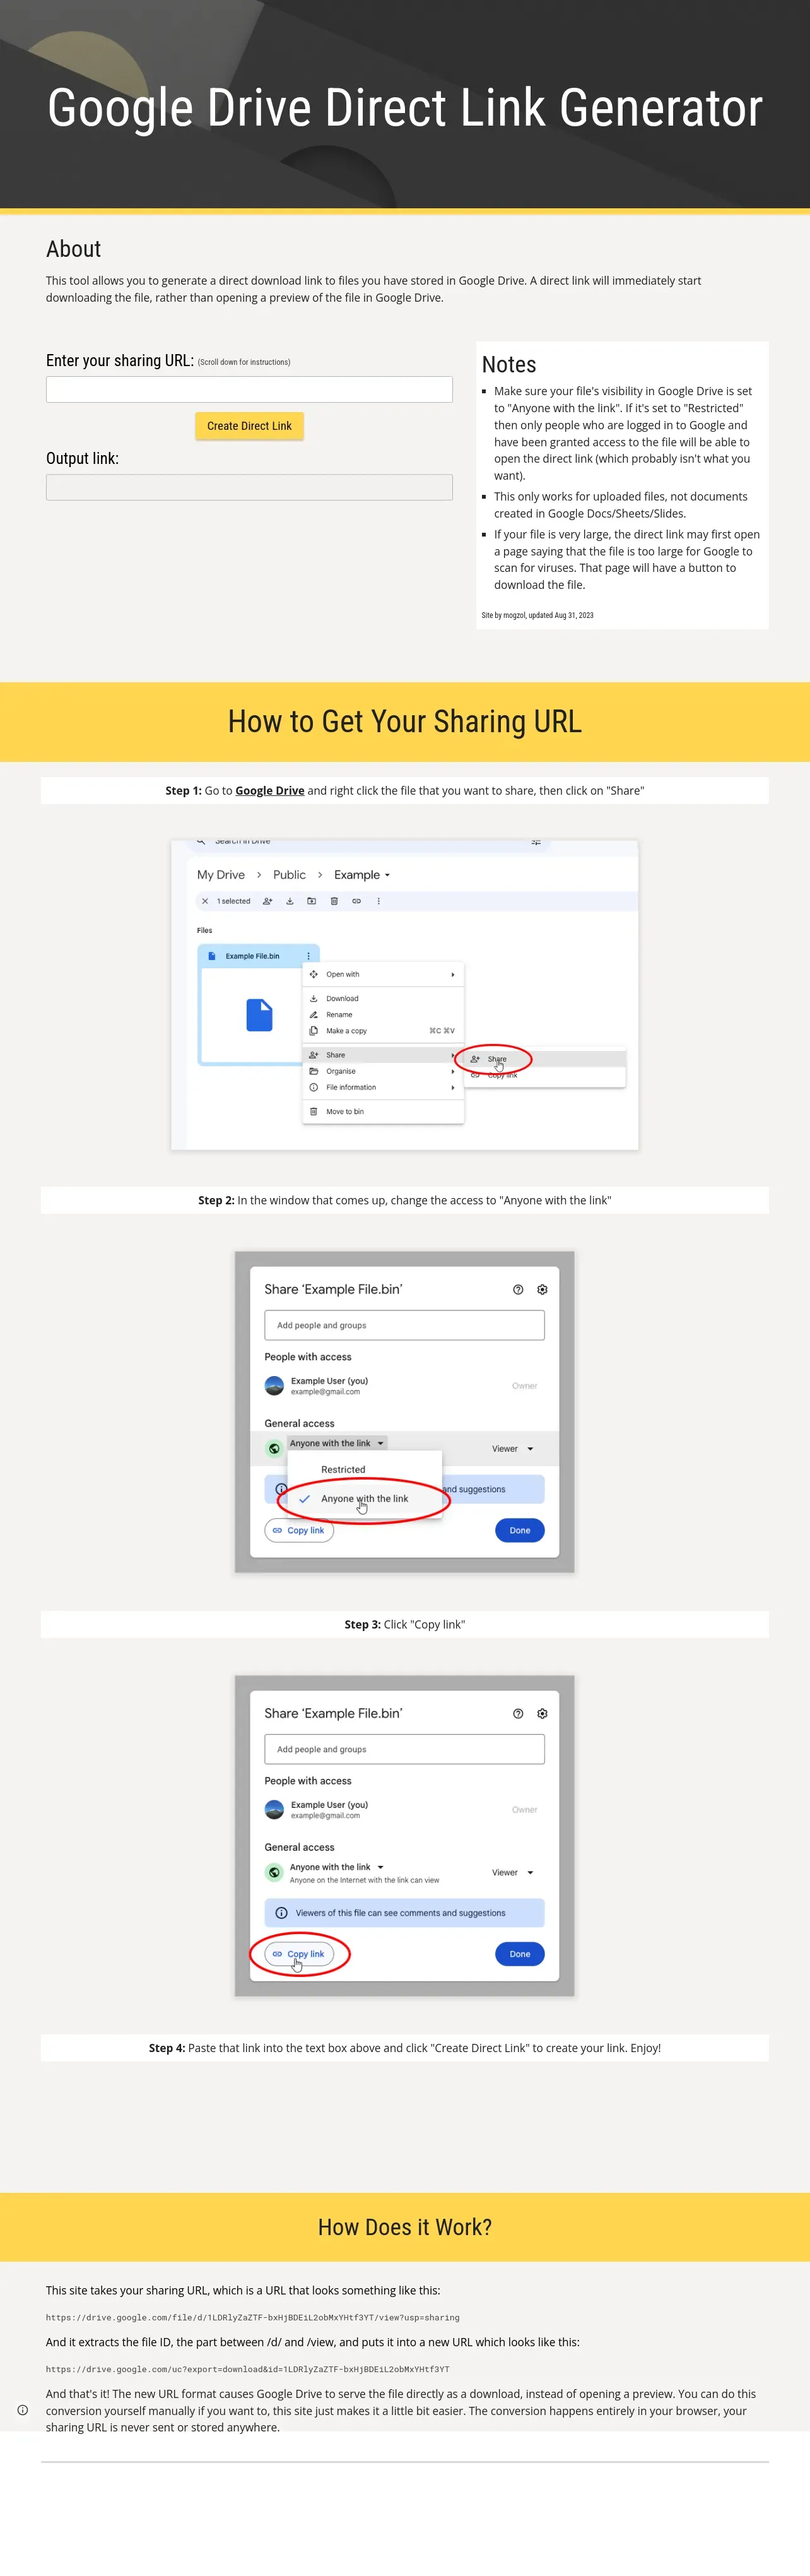Viewport: 810px width, 2576px height.
Task: Click the note about very large files
Action: (x=626, y=560)
